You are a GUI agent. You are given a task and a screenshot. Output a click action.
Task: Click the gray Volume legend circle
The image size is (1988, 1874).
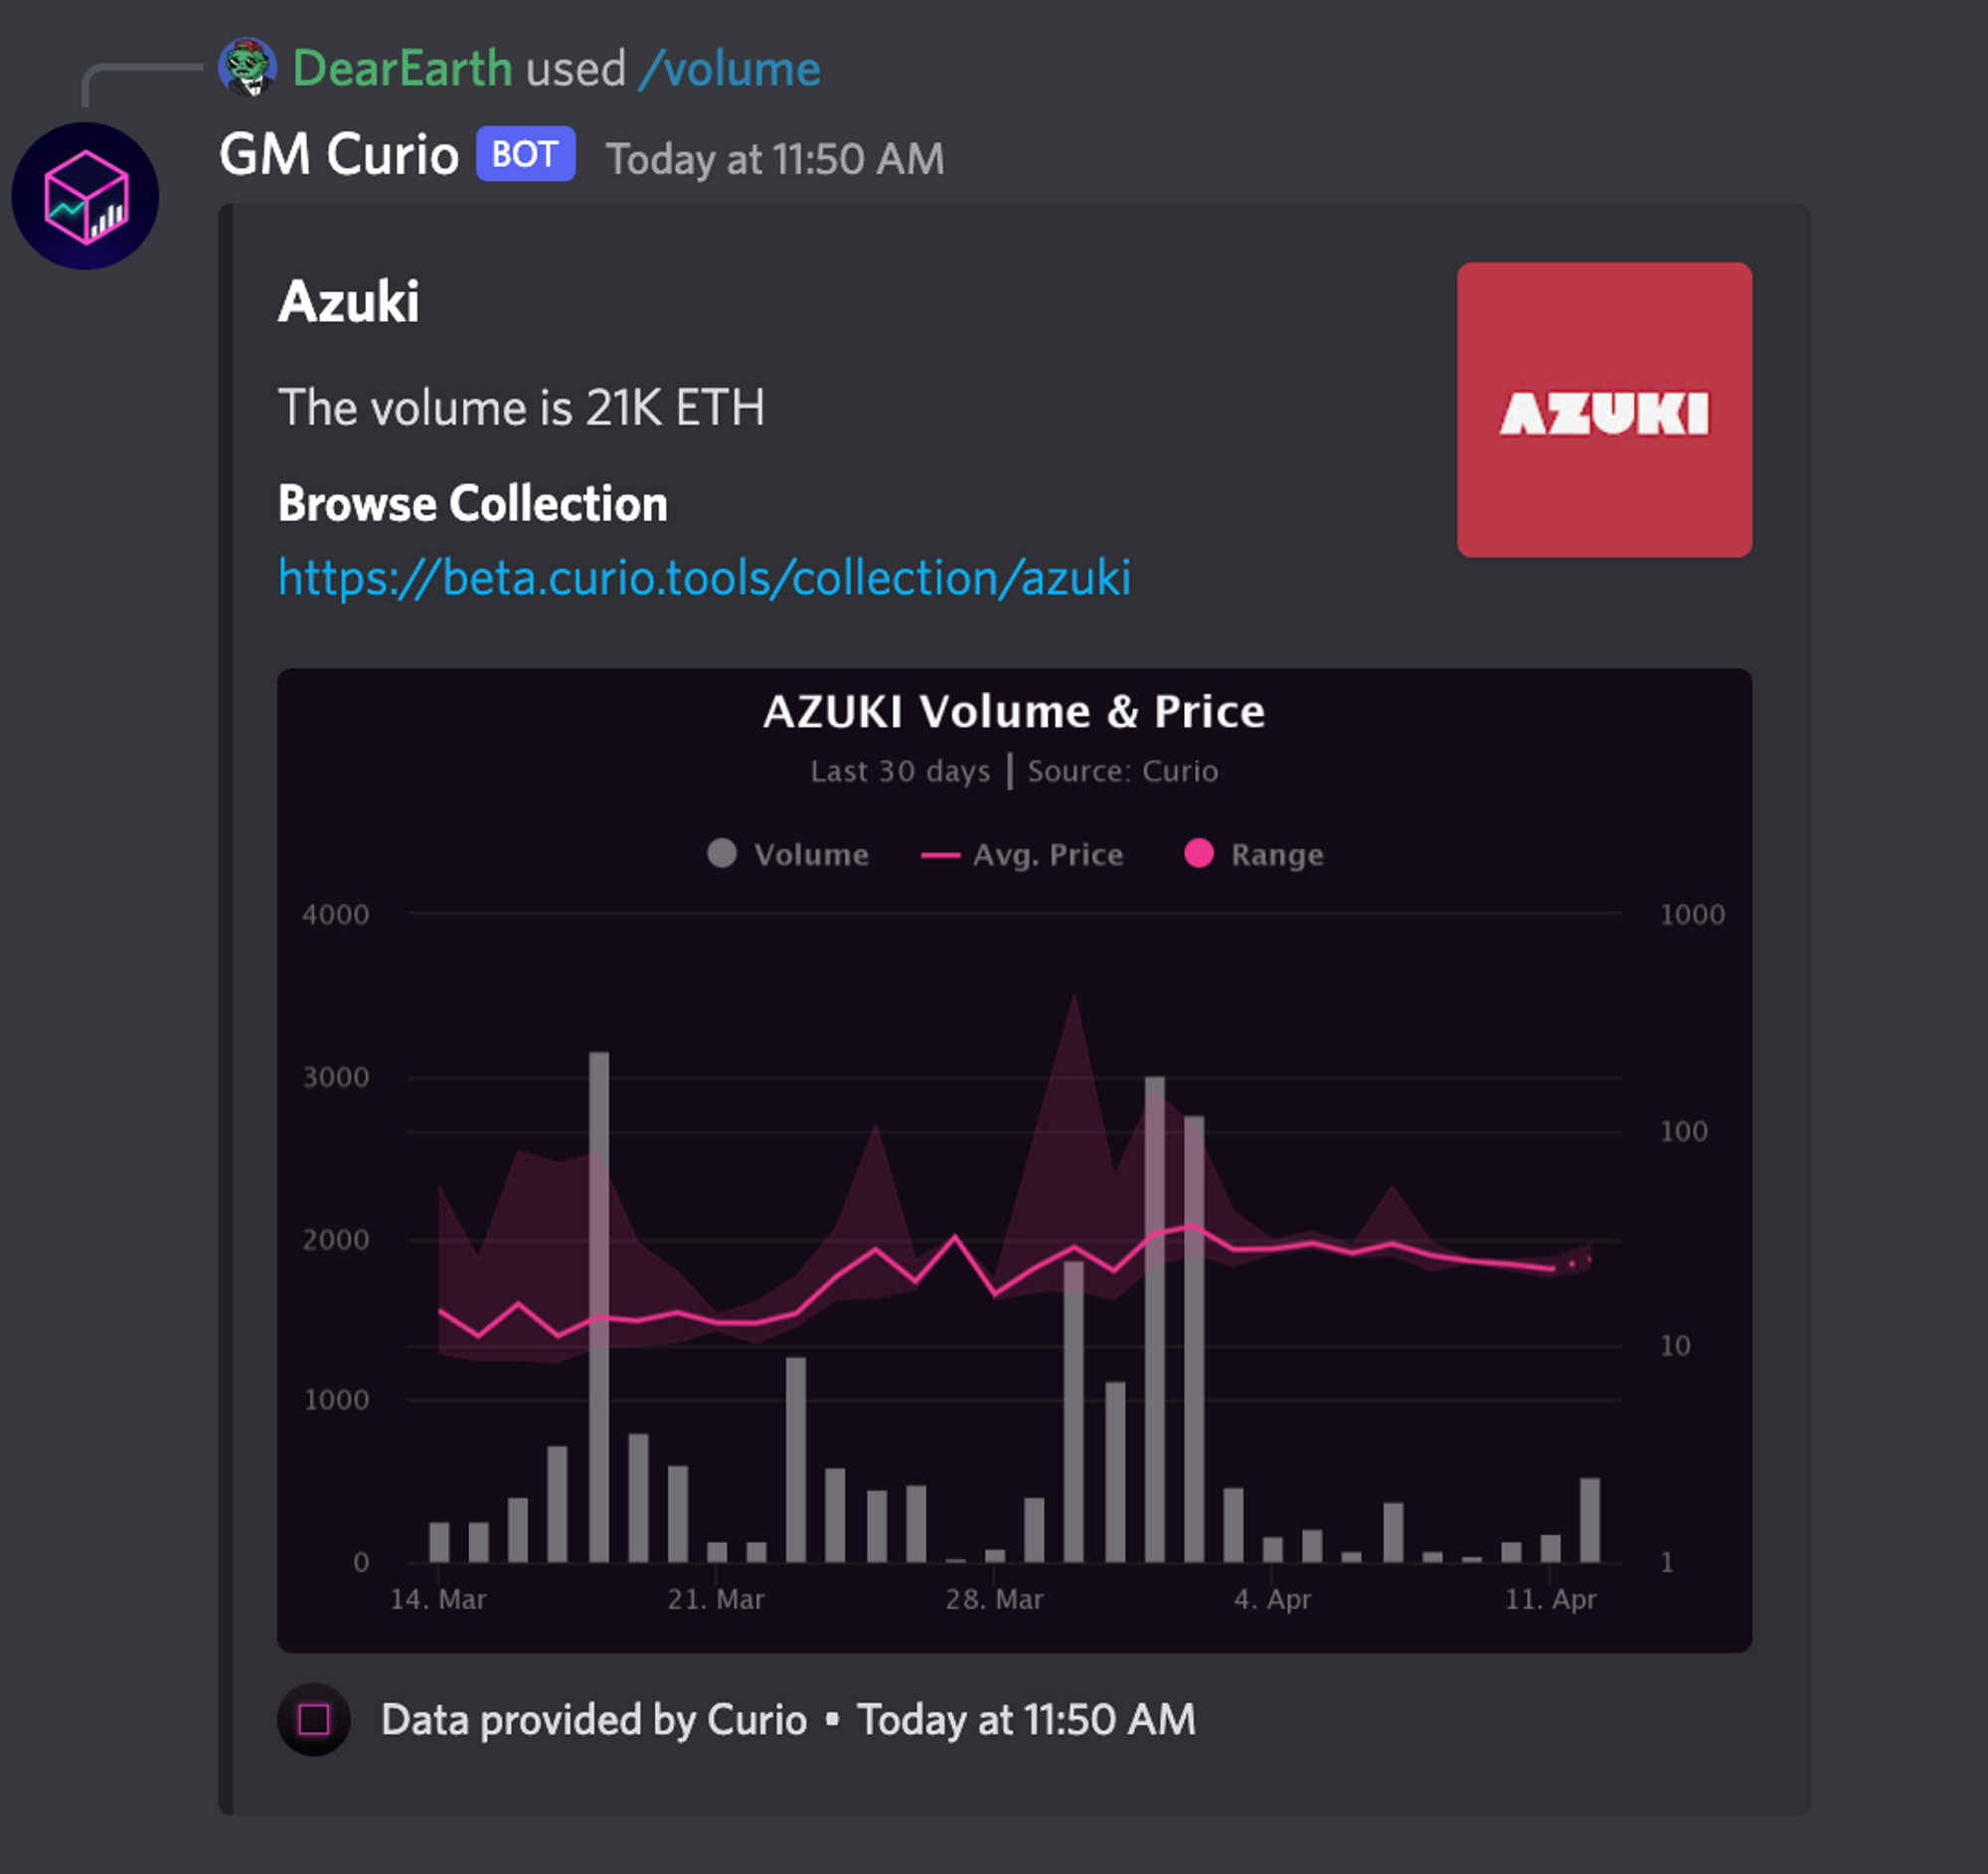click(722, 853)
